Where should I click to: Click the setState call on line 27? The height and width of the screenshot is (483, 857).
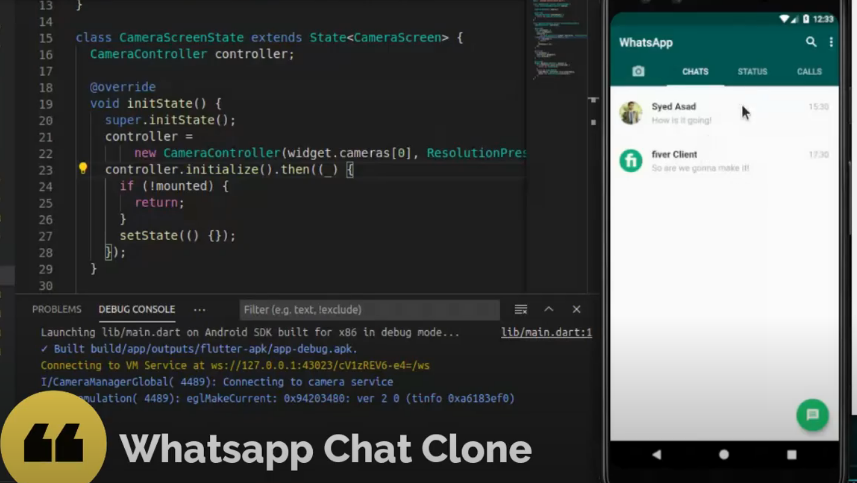coord(178,235)
